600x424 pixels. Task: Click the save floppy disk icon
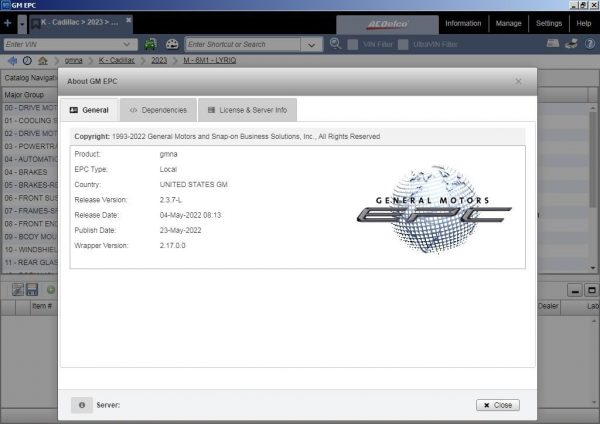pyautogui.click(x=32, y=290)
